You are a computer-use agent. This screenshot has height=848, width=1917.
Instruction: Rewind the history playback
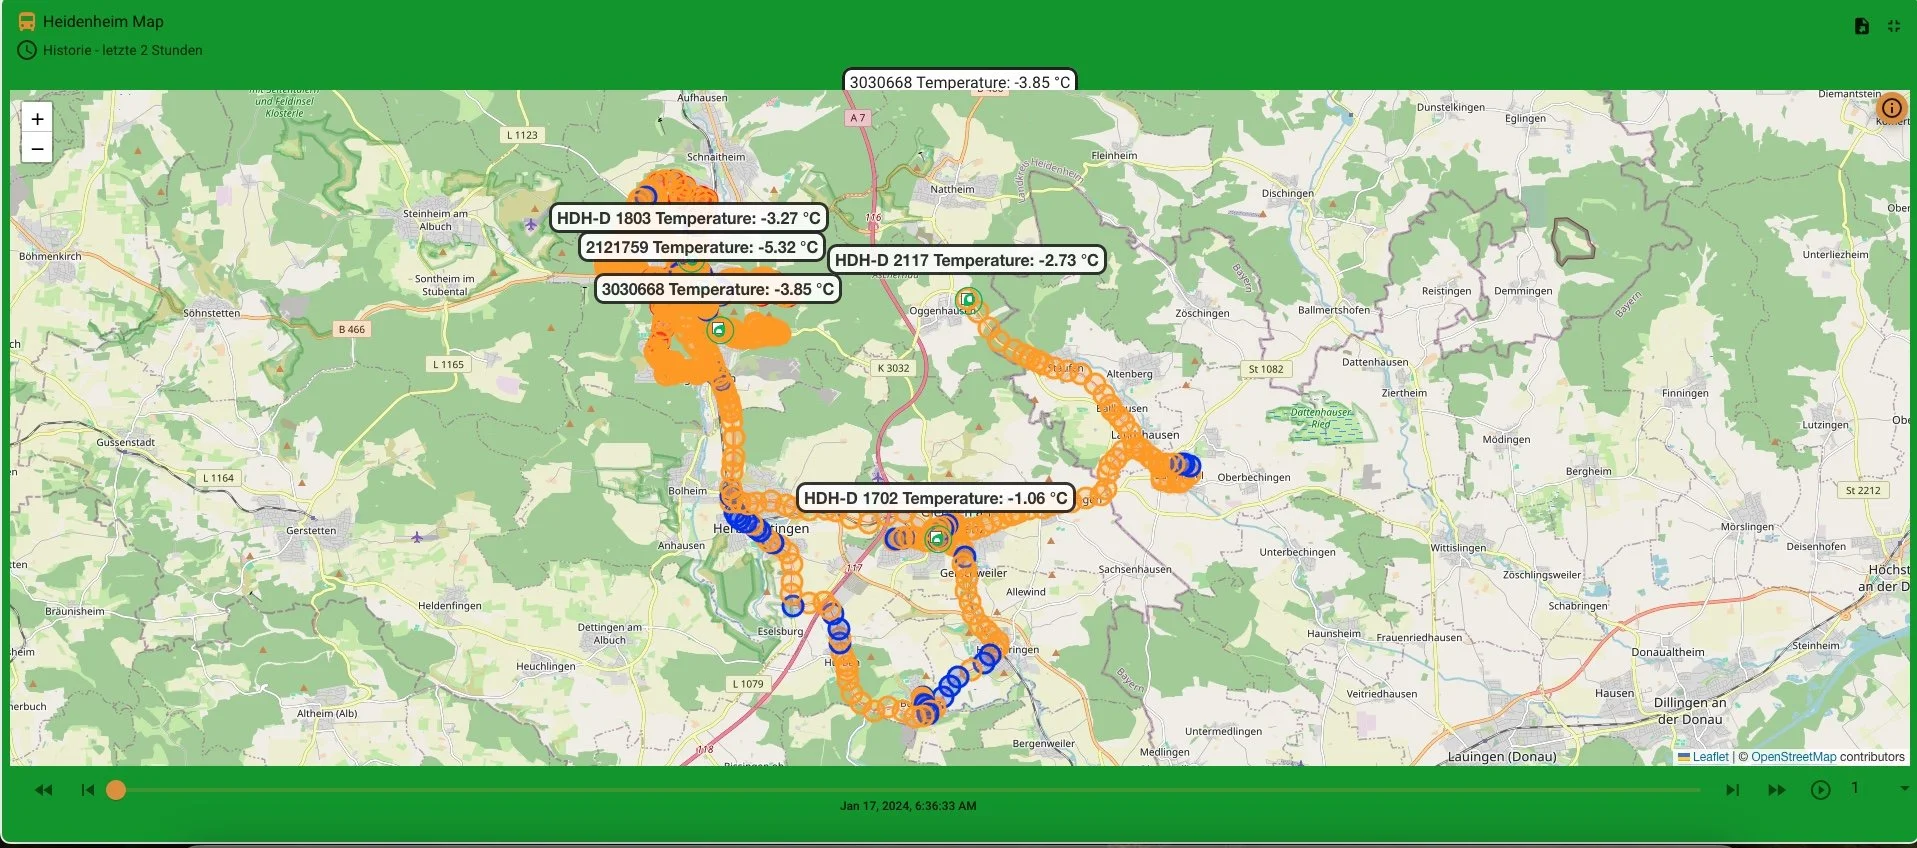point(44,790)
